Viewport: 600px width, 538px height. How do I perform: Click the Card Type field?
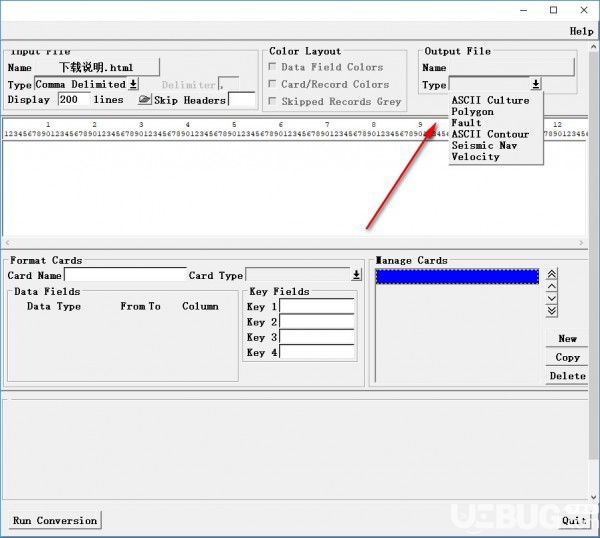coord(298,275)
